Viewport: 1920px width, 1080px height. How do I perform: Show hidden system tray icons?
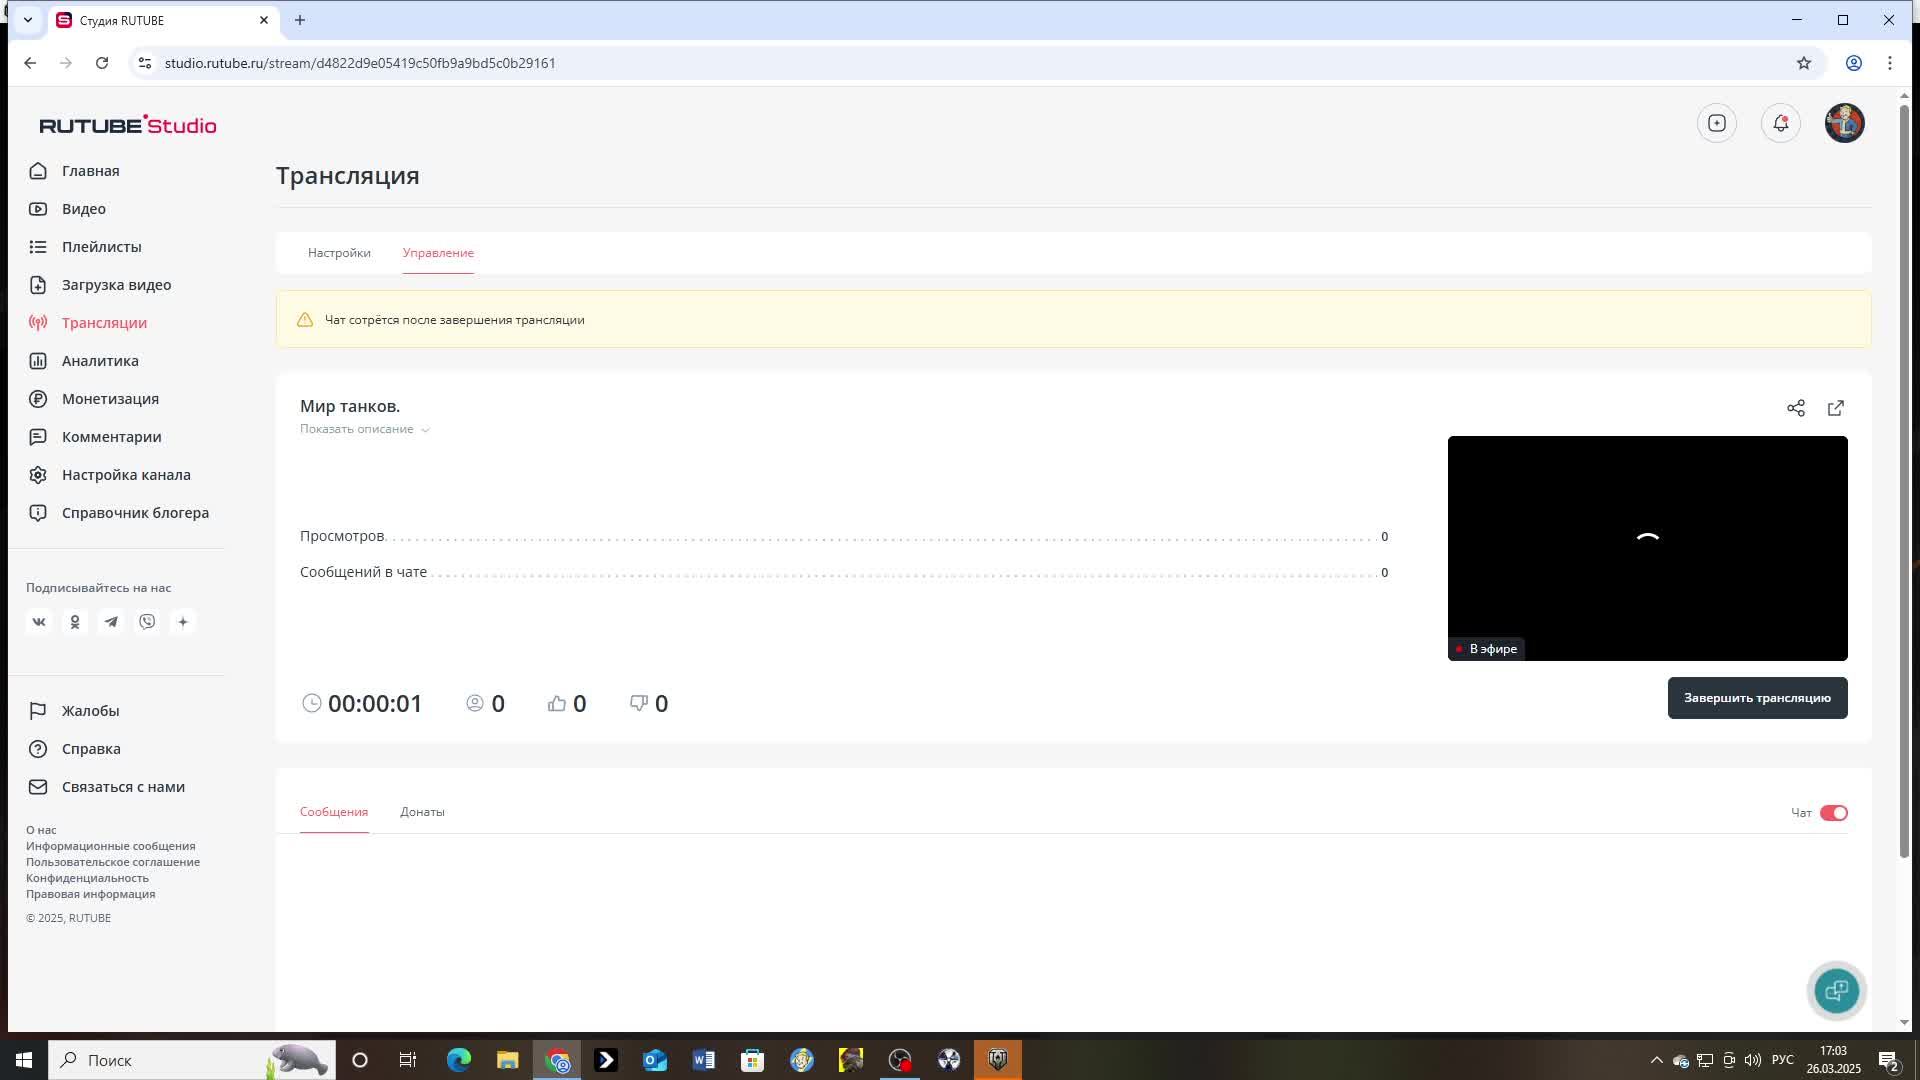point(1656,1060)
